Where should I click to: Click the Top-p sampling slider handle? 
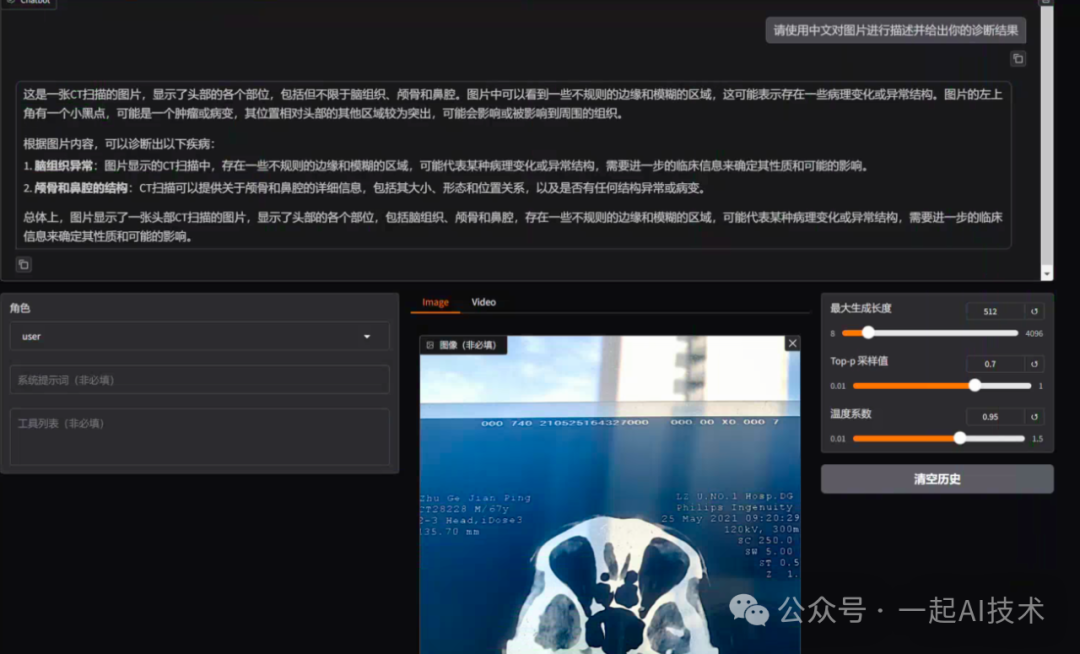pos(974,385)
